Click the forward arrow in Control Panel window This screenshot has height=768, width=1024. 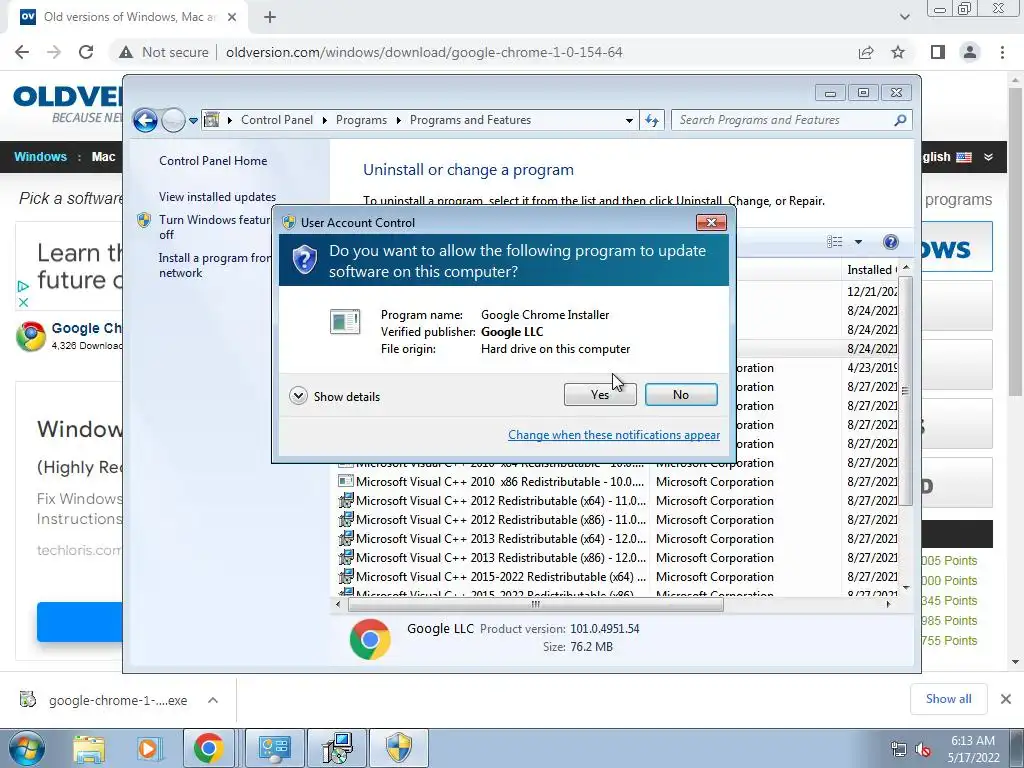point(173,120)
